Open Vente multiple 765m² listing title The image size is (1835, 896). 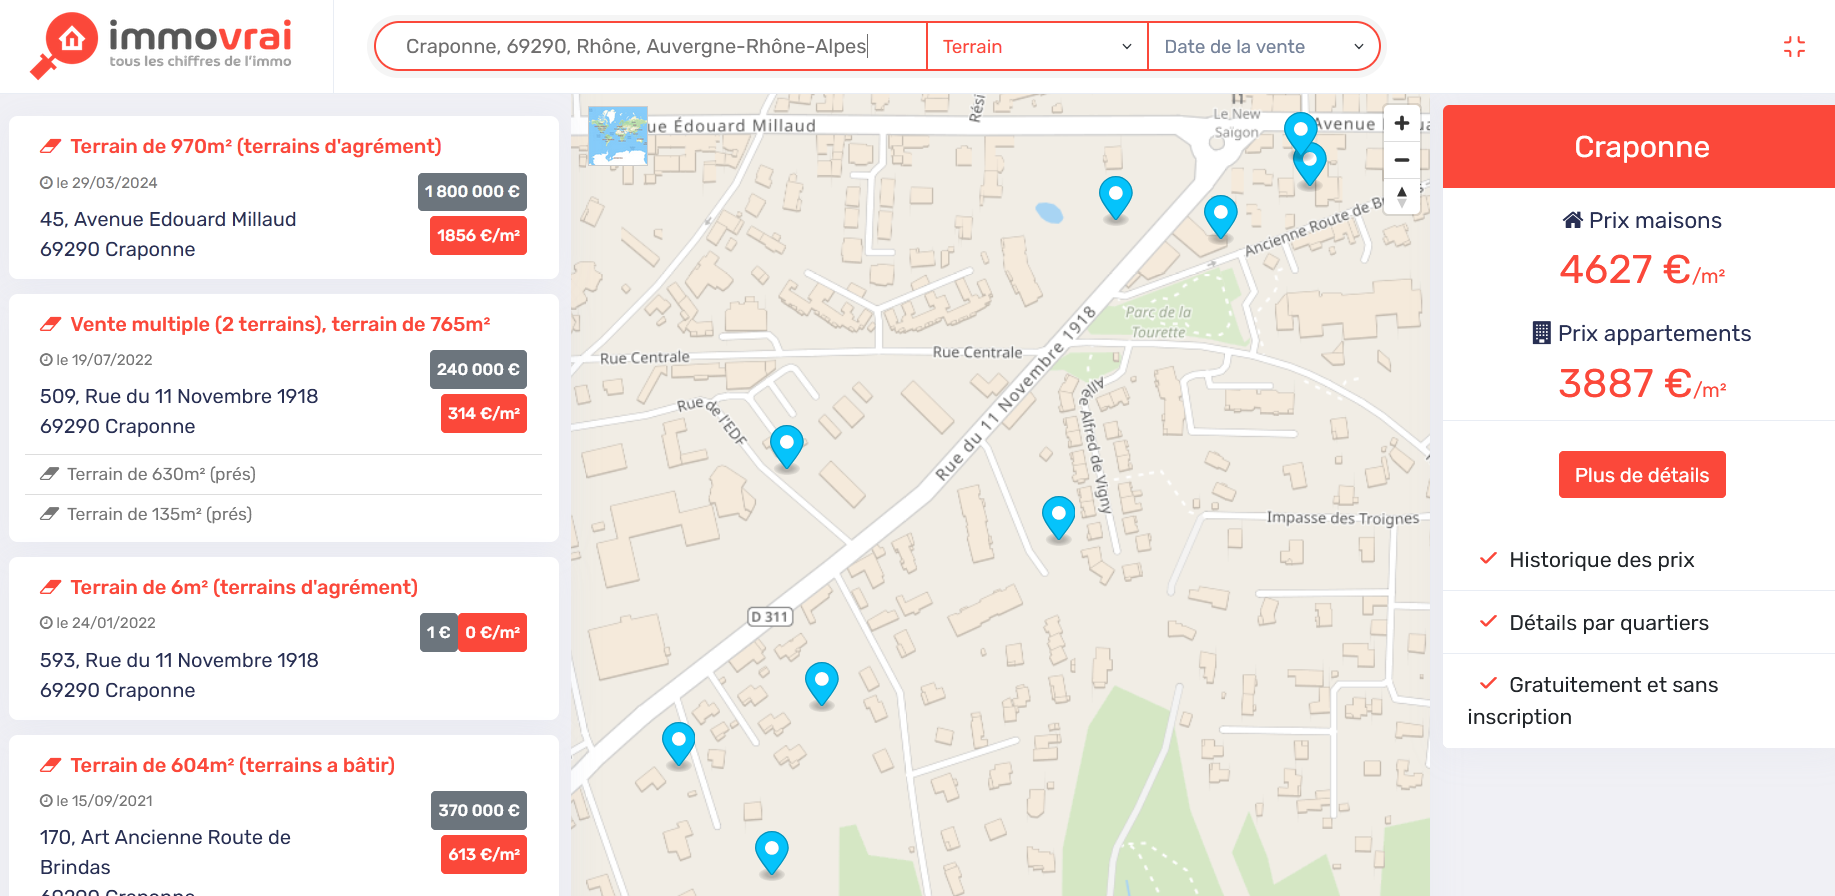tap(280, 325)
